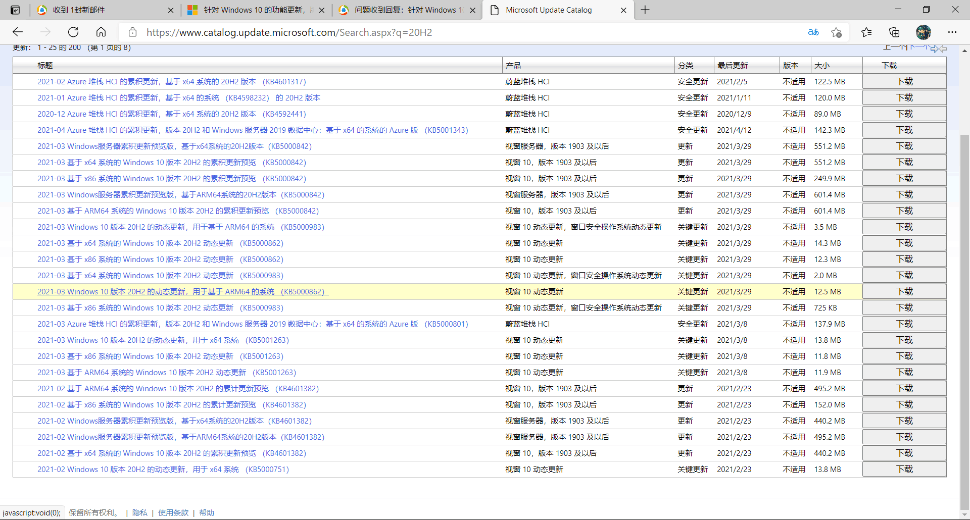Click the scrollbar down arrow
This screenshot has width=970, height=520.
(x=964, y=513)
